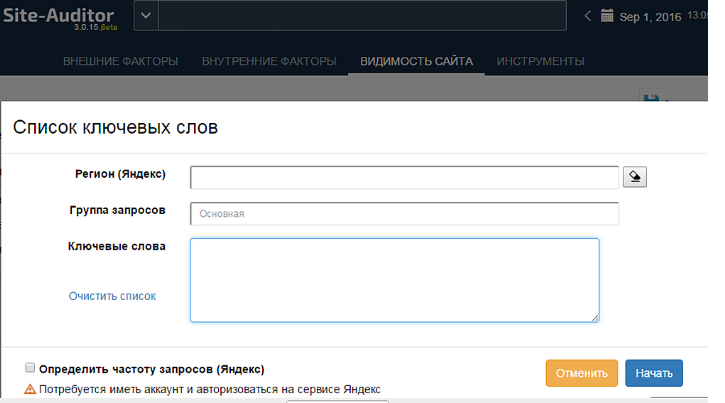Go to the ИНСТРУМЕНТЫ tab
This screenshot has height=403, width=725.
(x=540, y=62)
